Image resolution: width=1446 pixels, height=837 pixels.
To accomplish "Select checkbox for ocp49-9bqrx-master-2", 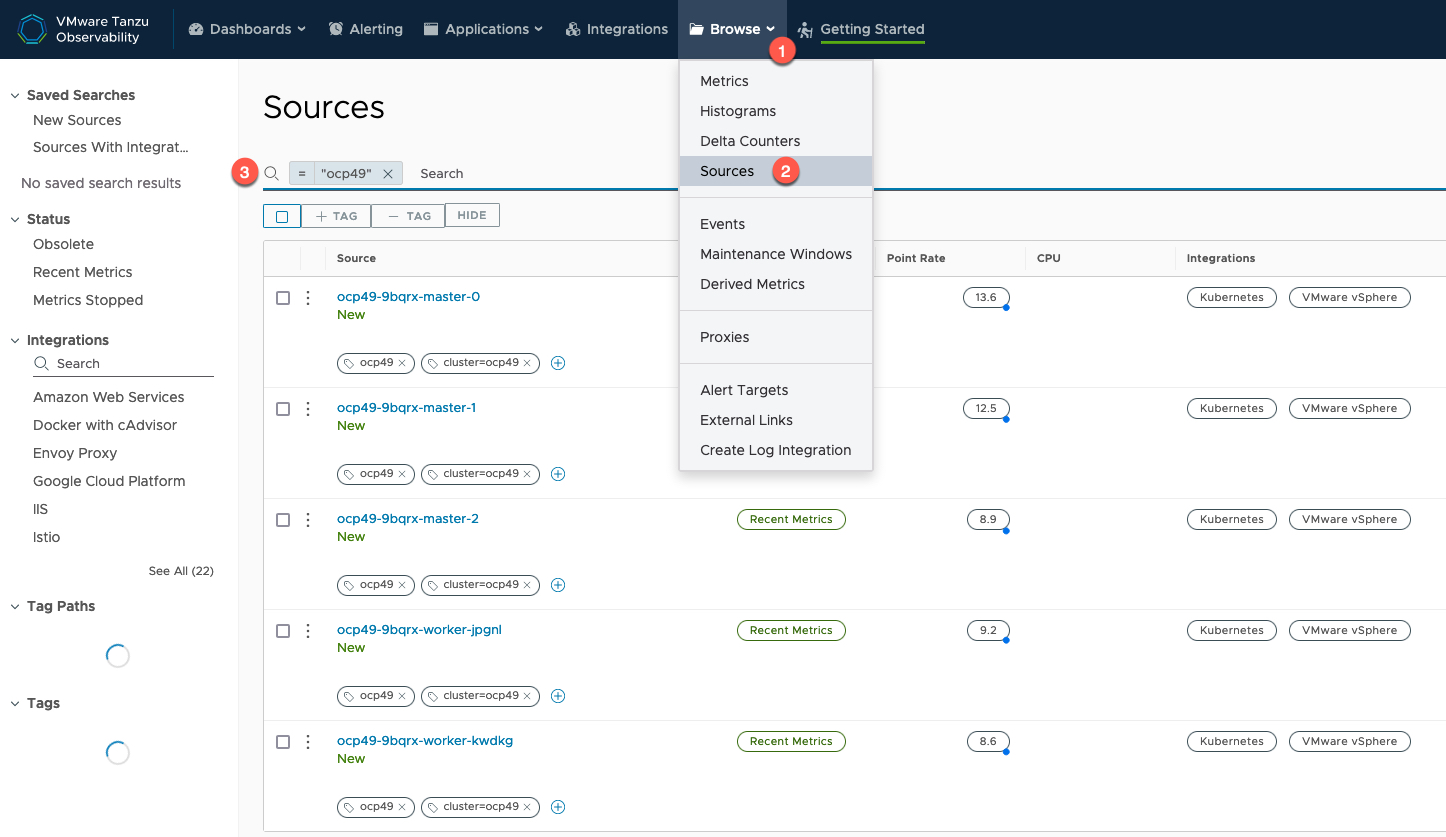I will click(283, 520).
